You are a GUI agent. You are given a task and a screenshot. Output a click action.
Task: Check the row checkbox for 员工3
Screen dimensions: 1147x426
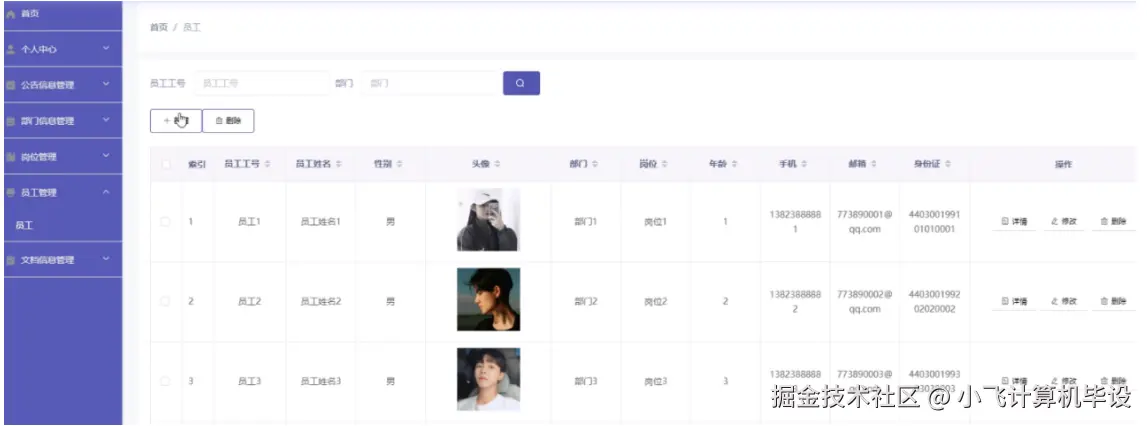pos(165,381)
